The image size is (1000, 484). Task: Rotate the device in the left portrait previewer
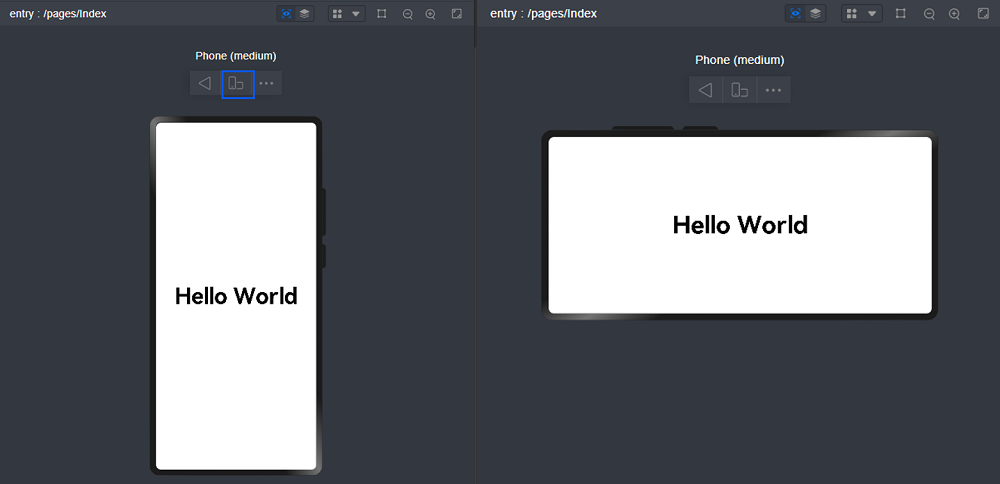pos(238,84)
